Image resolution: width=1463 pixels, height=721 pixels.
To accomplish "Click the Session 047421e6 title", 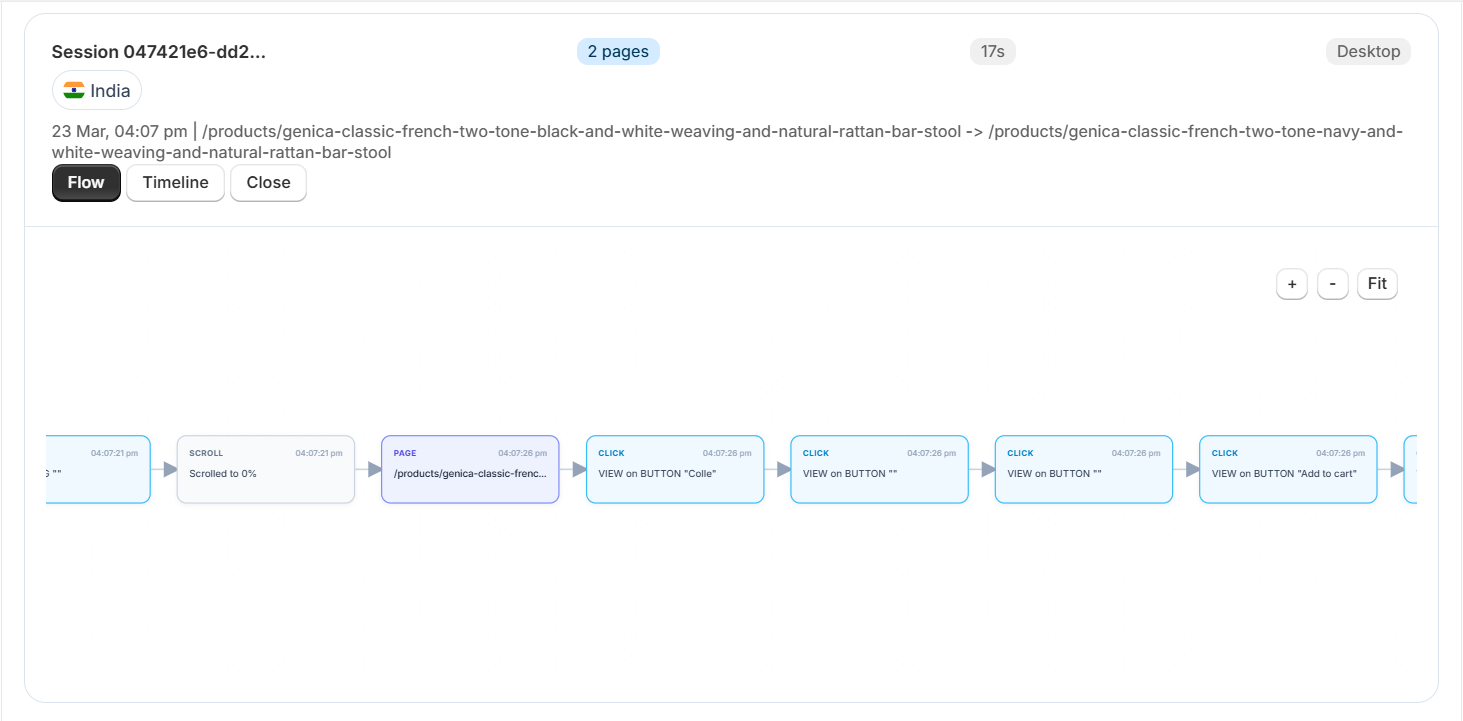I will tap(159, 52).
